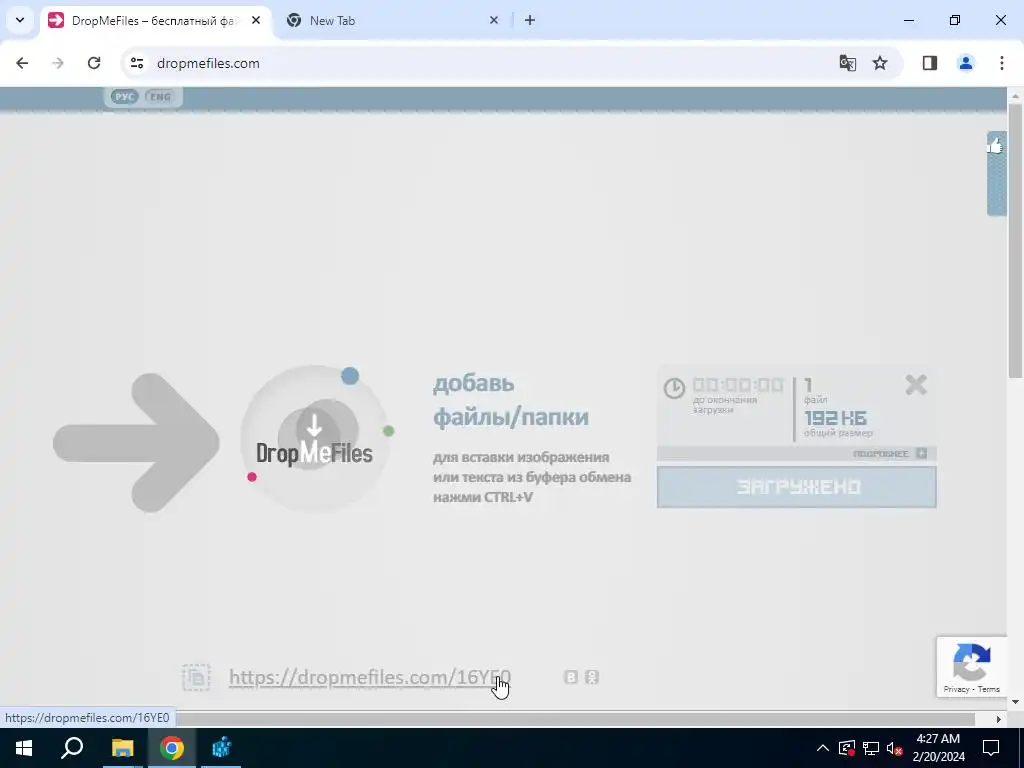
Task: Open reCAPTCHA Privacy link
Action: coord(956,689)
